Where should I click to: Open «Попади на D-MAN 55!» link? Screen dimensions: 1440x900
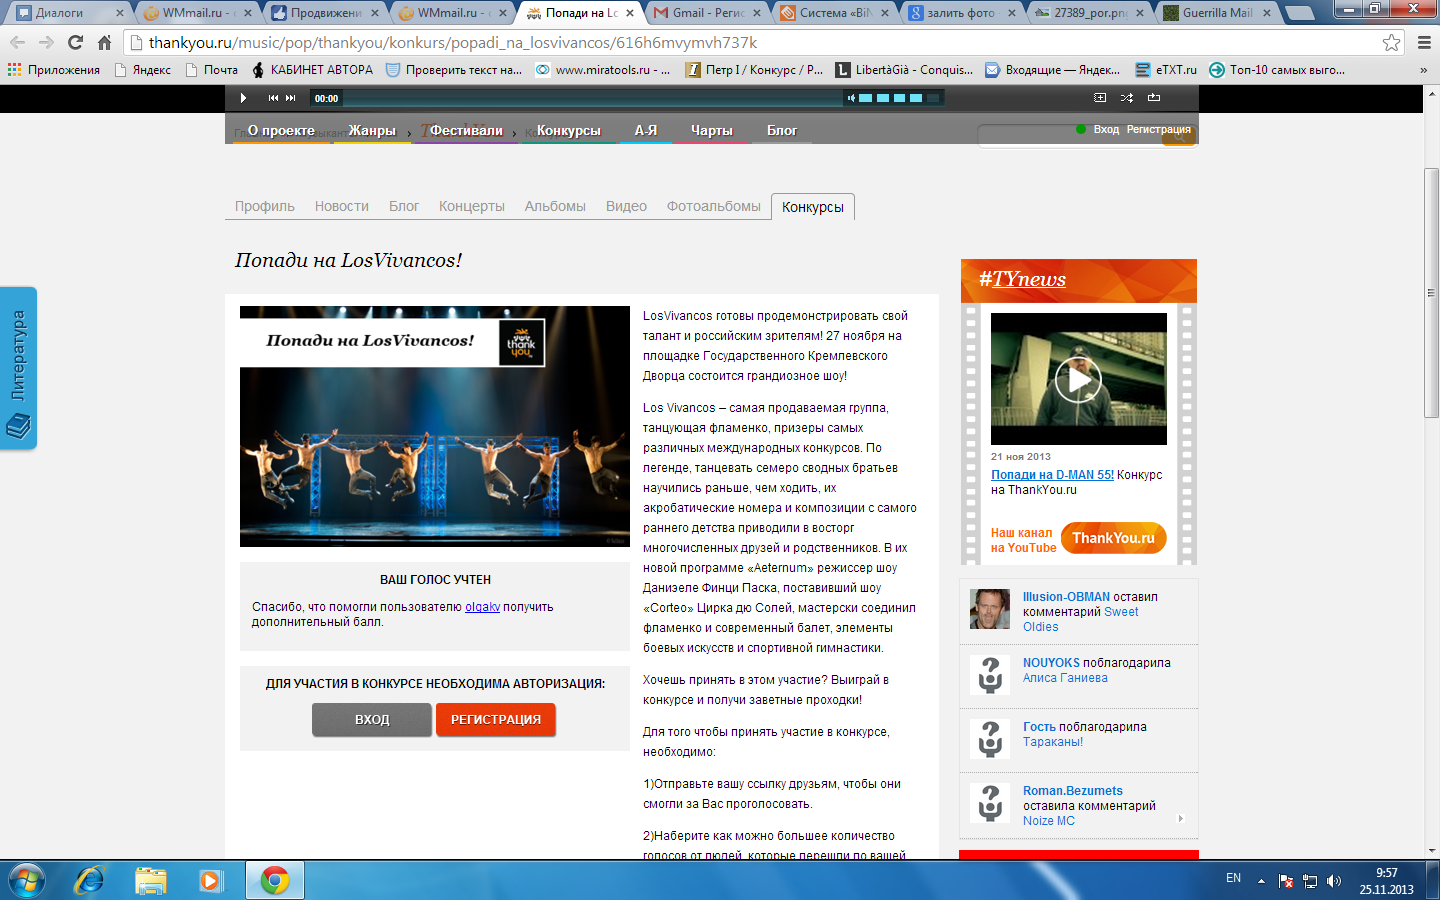1052,475
